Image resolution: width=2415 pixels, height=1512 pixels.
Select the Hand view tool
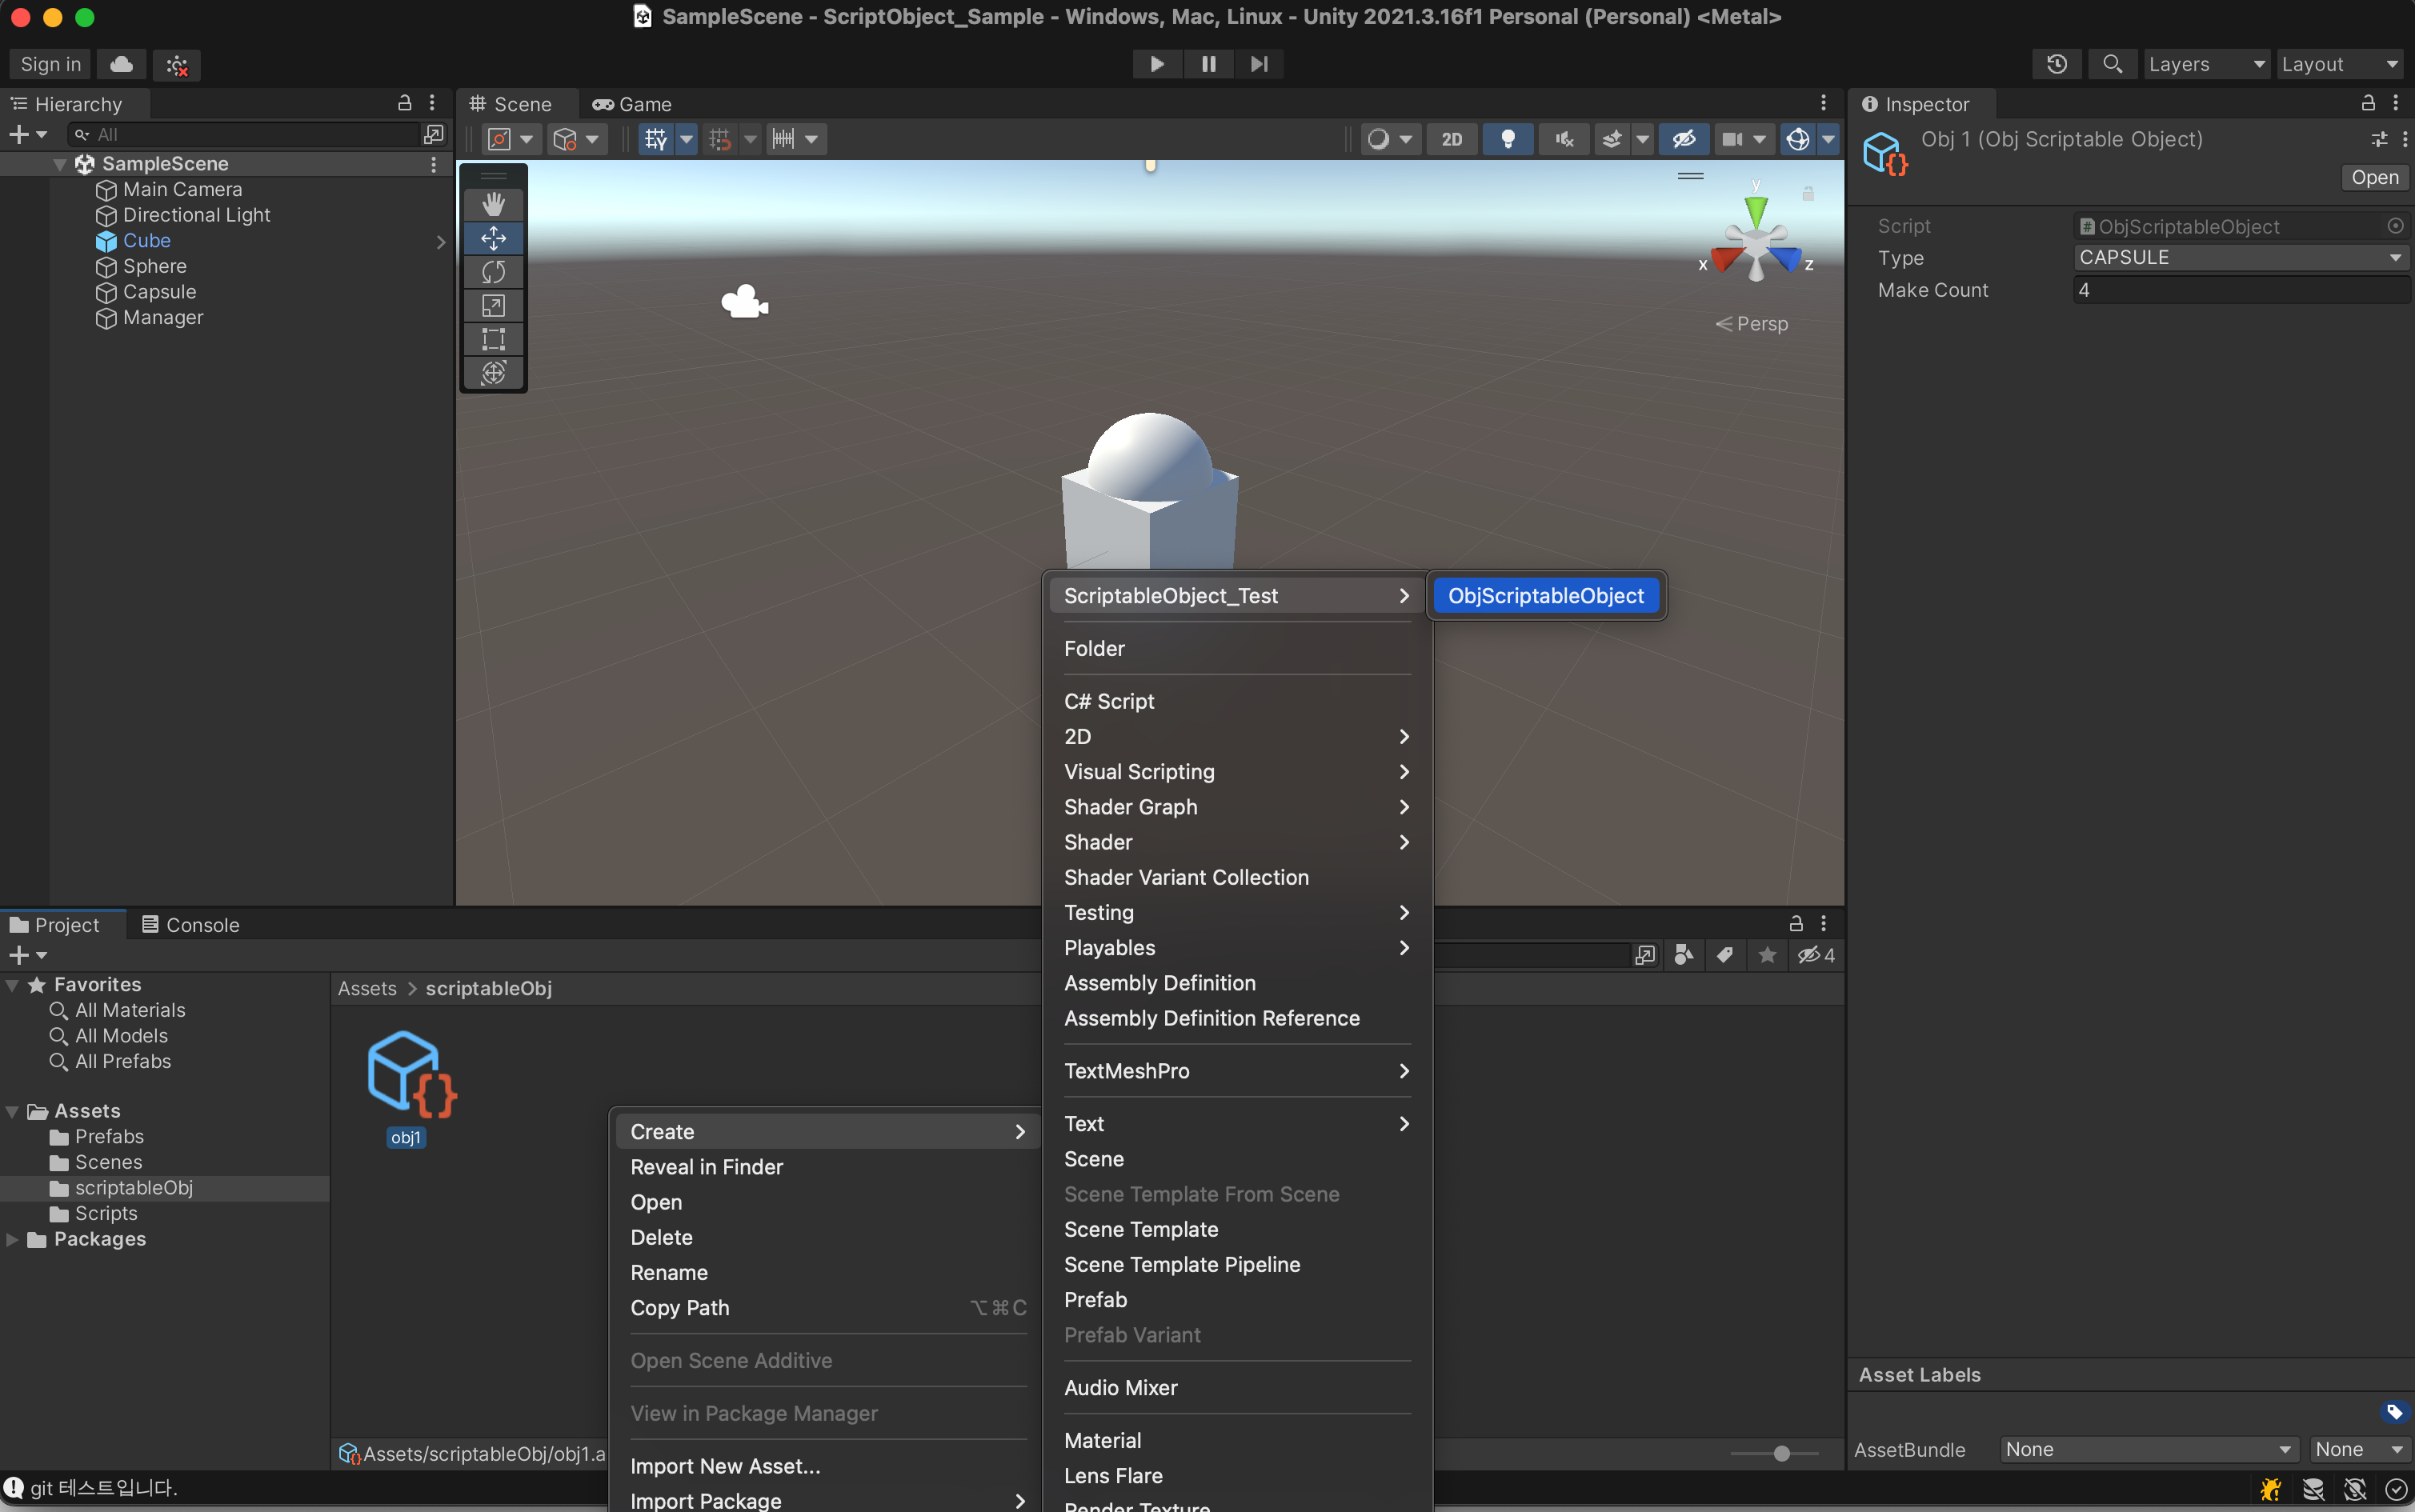(493, 205)
